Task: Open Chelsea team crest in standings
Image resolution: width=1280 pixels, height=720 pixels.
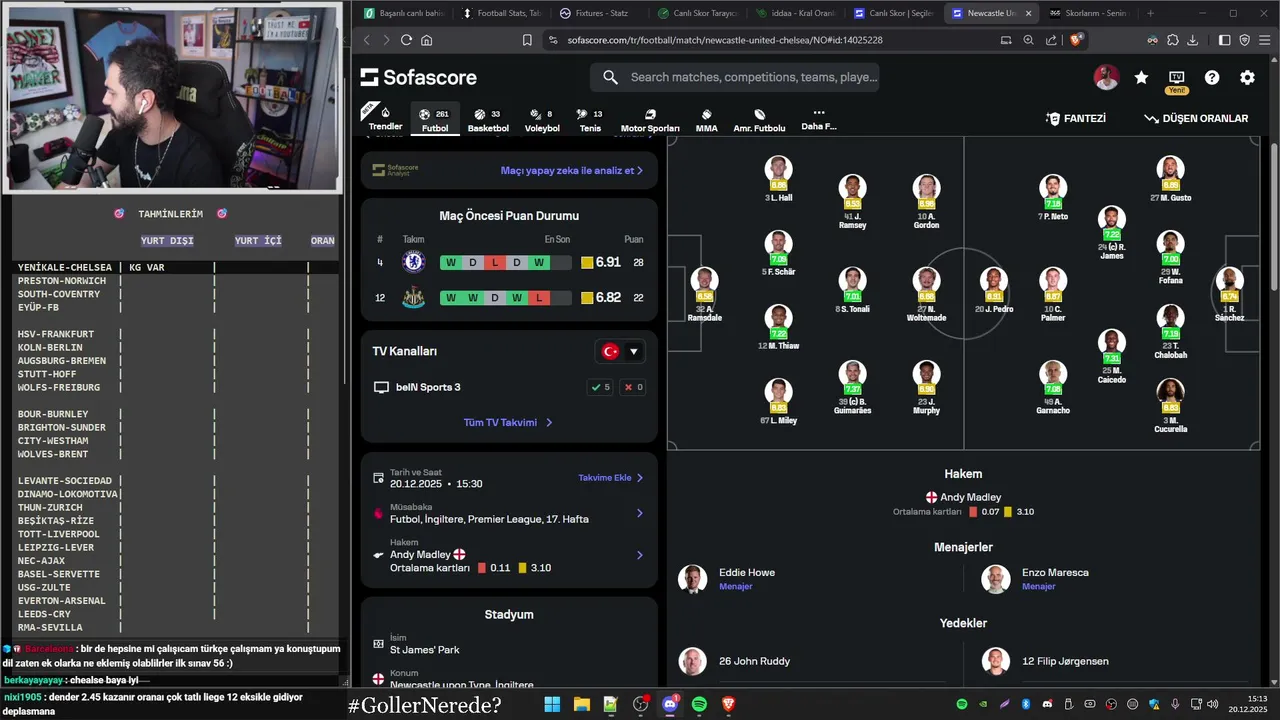Action: [413, 262]
